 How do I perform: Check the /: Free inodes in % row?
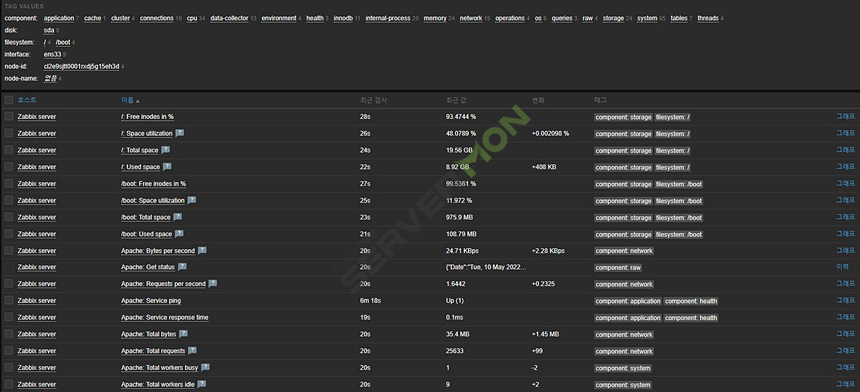click(9, 117)
